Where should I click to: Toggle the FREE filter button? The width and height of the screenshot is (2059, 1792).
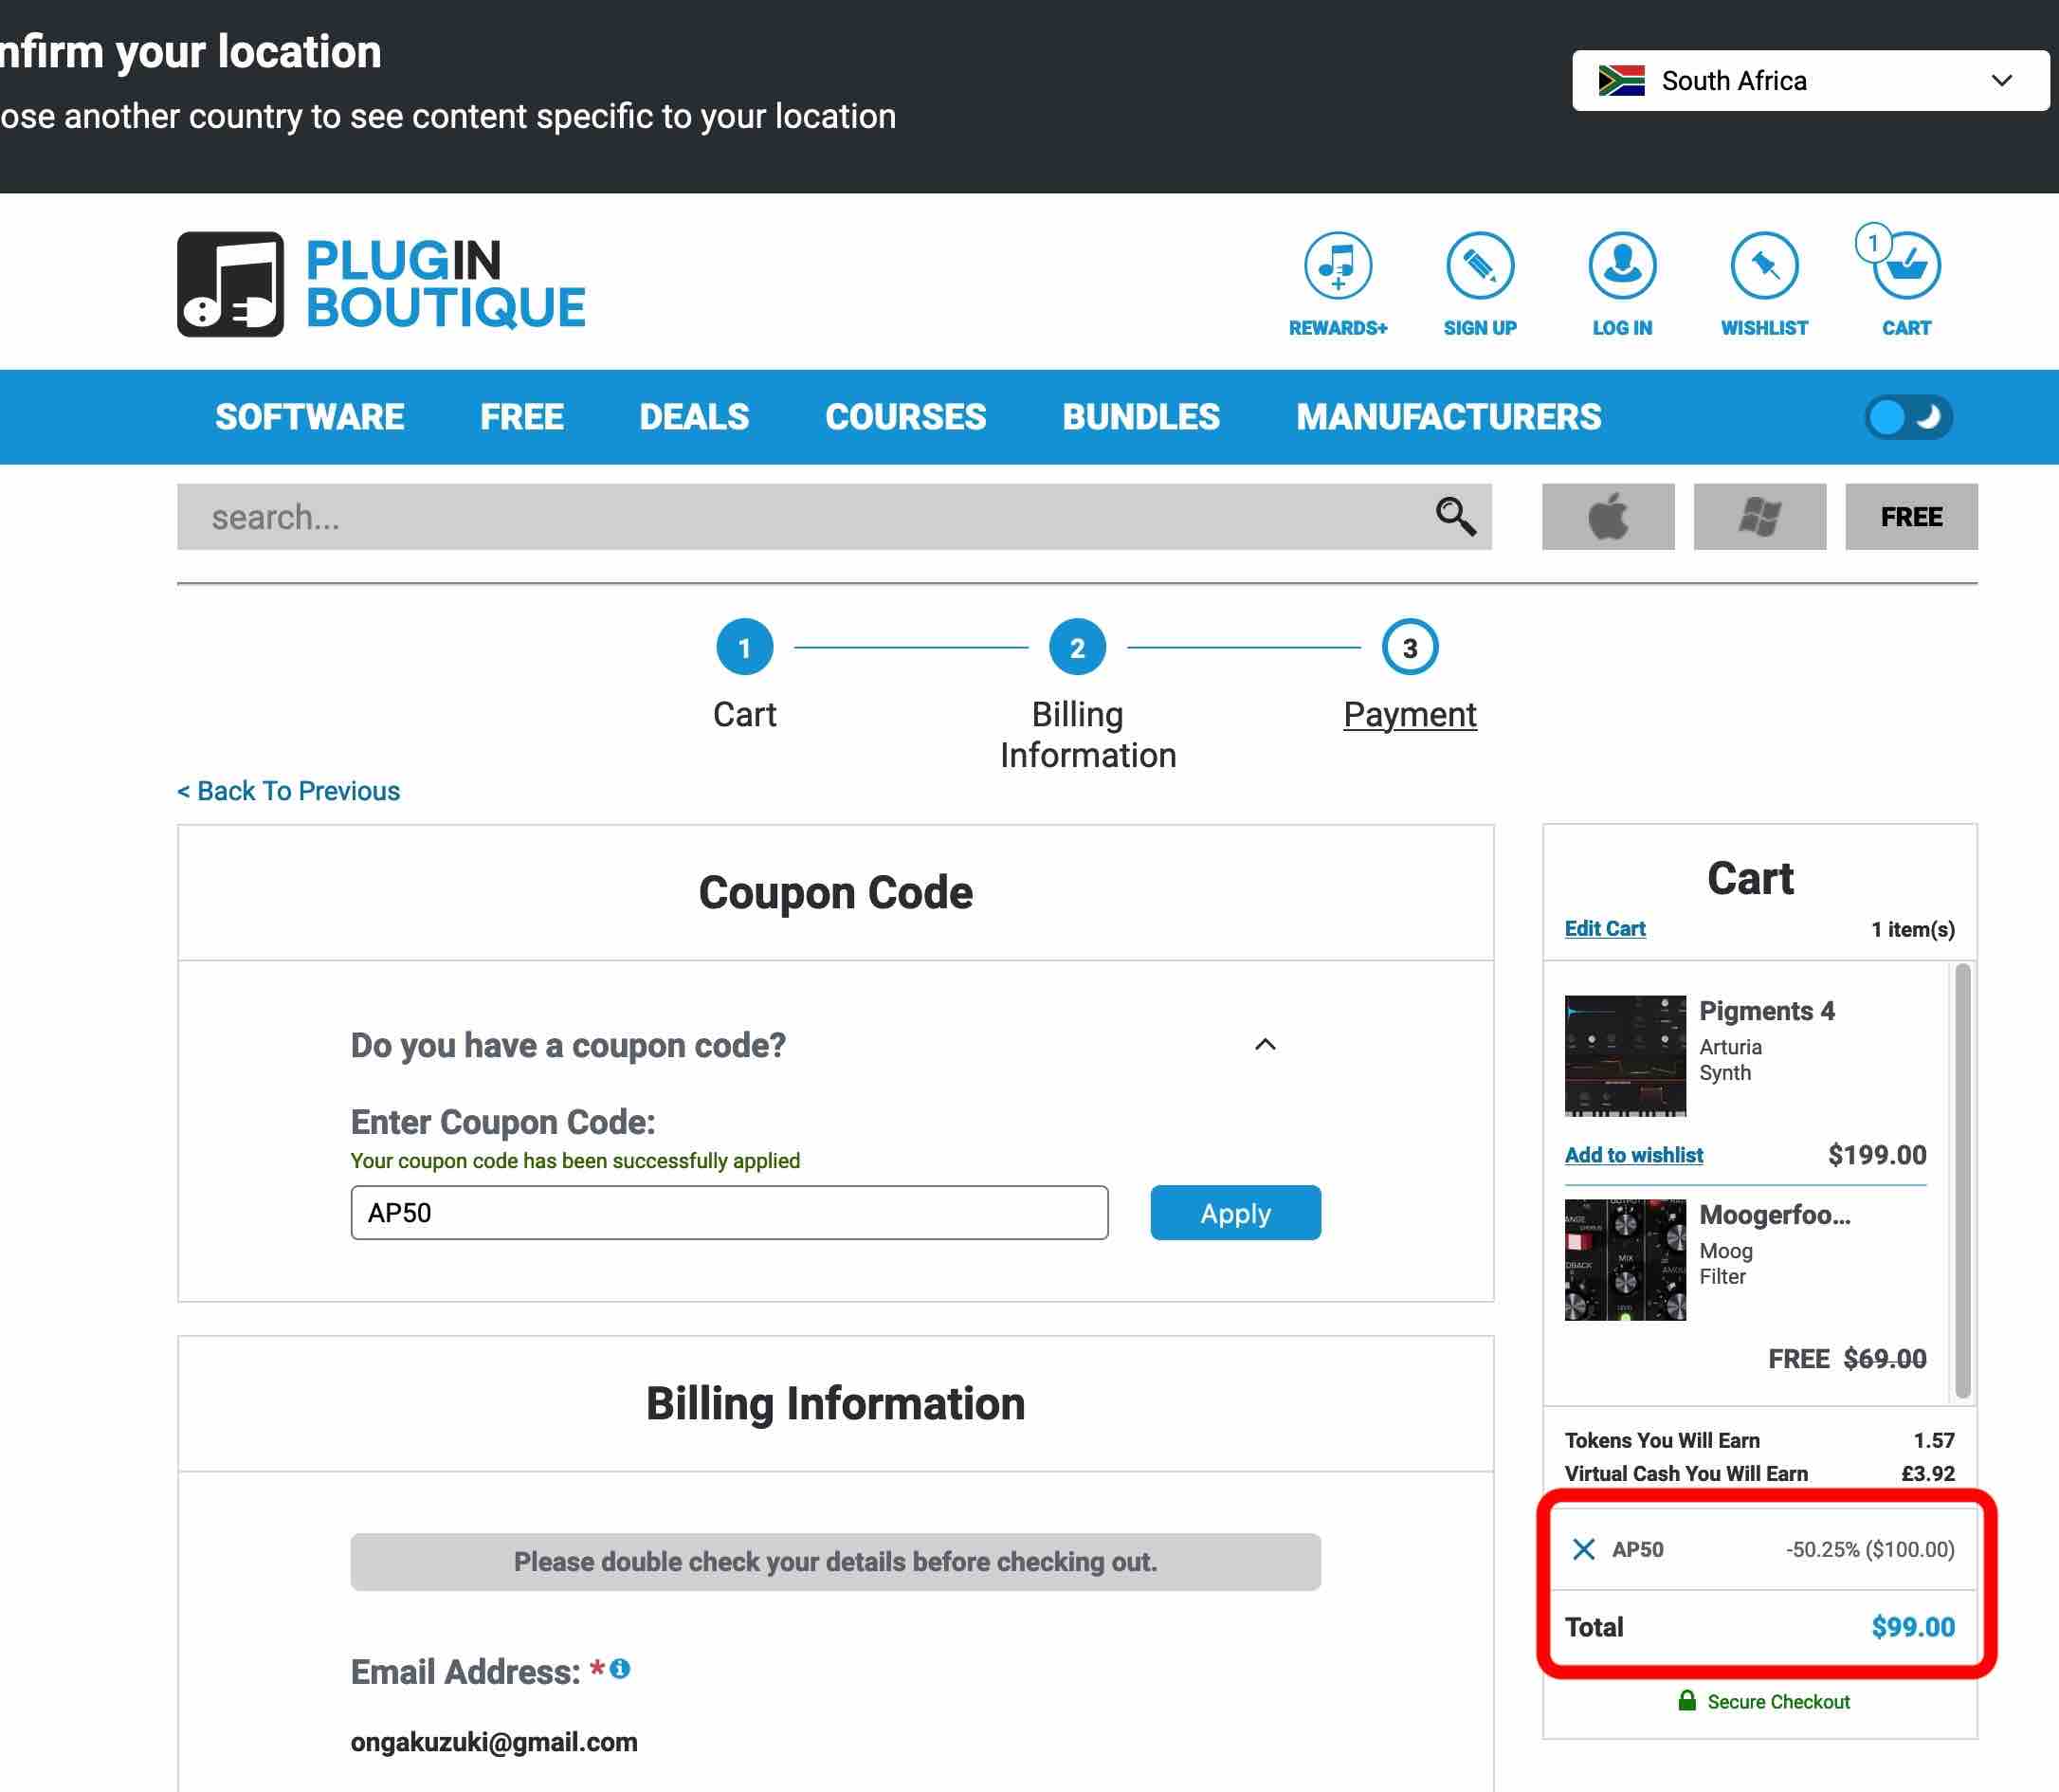point(1910,517)
